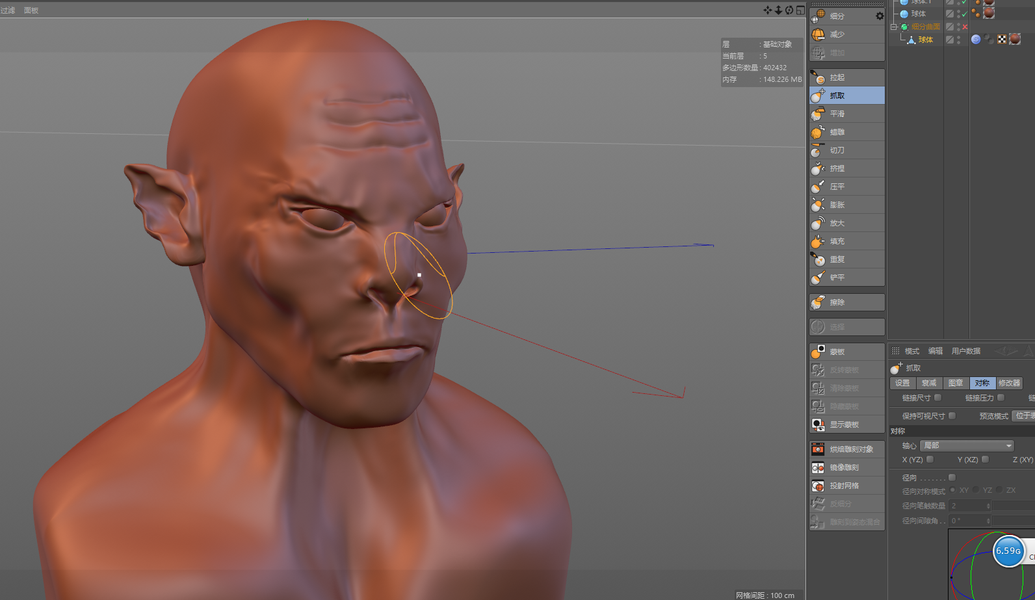Click the viewport move camera icon
This screenshot has height=600, width=1035.
(767, 10)
